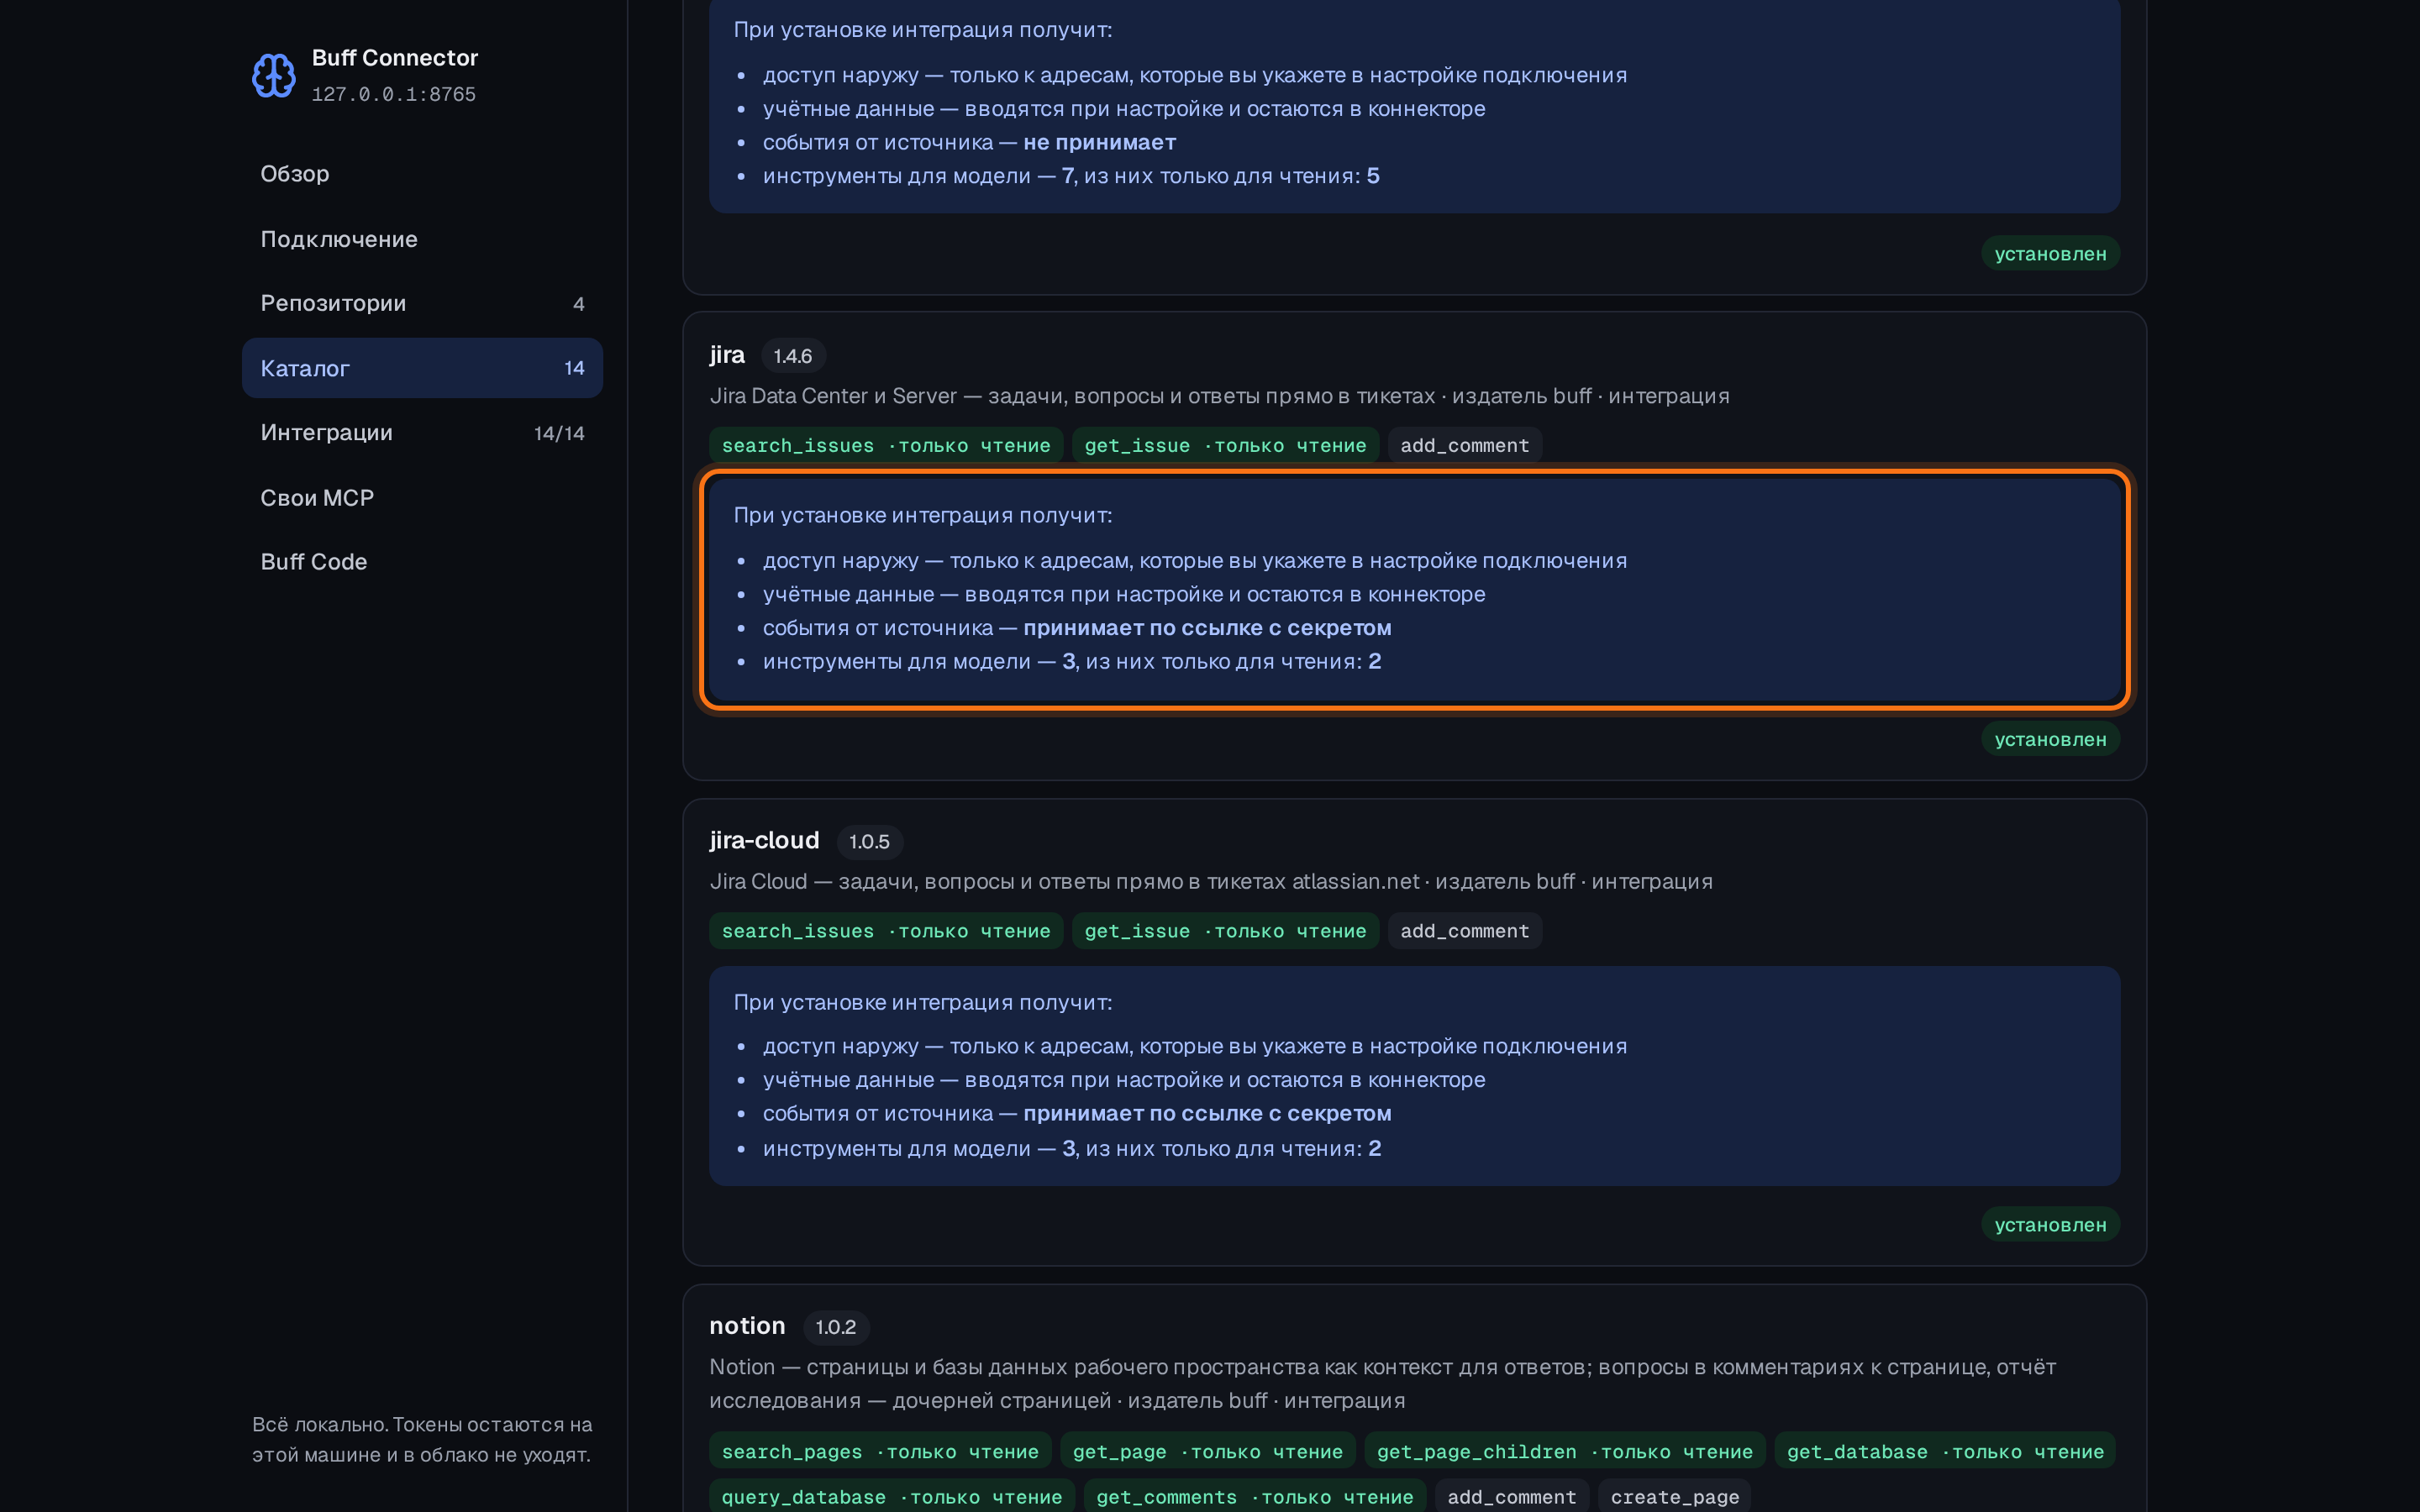Click the jira 1.4.6 version badge

(x=793, y=356)
